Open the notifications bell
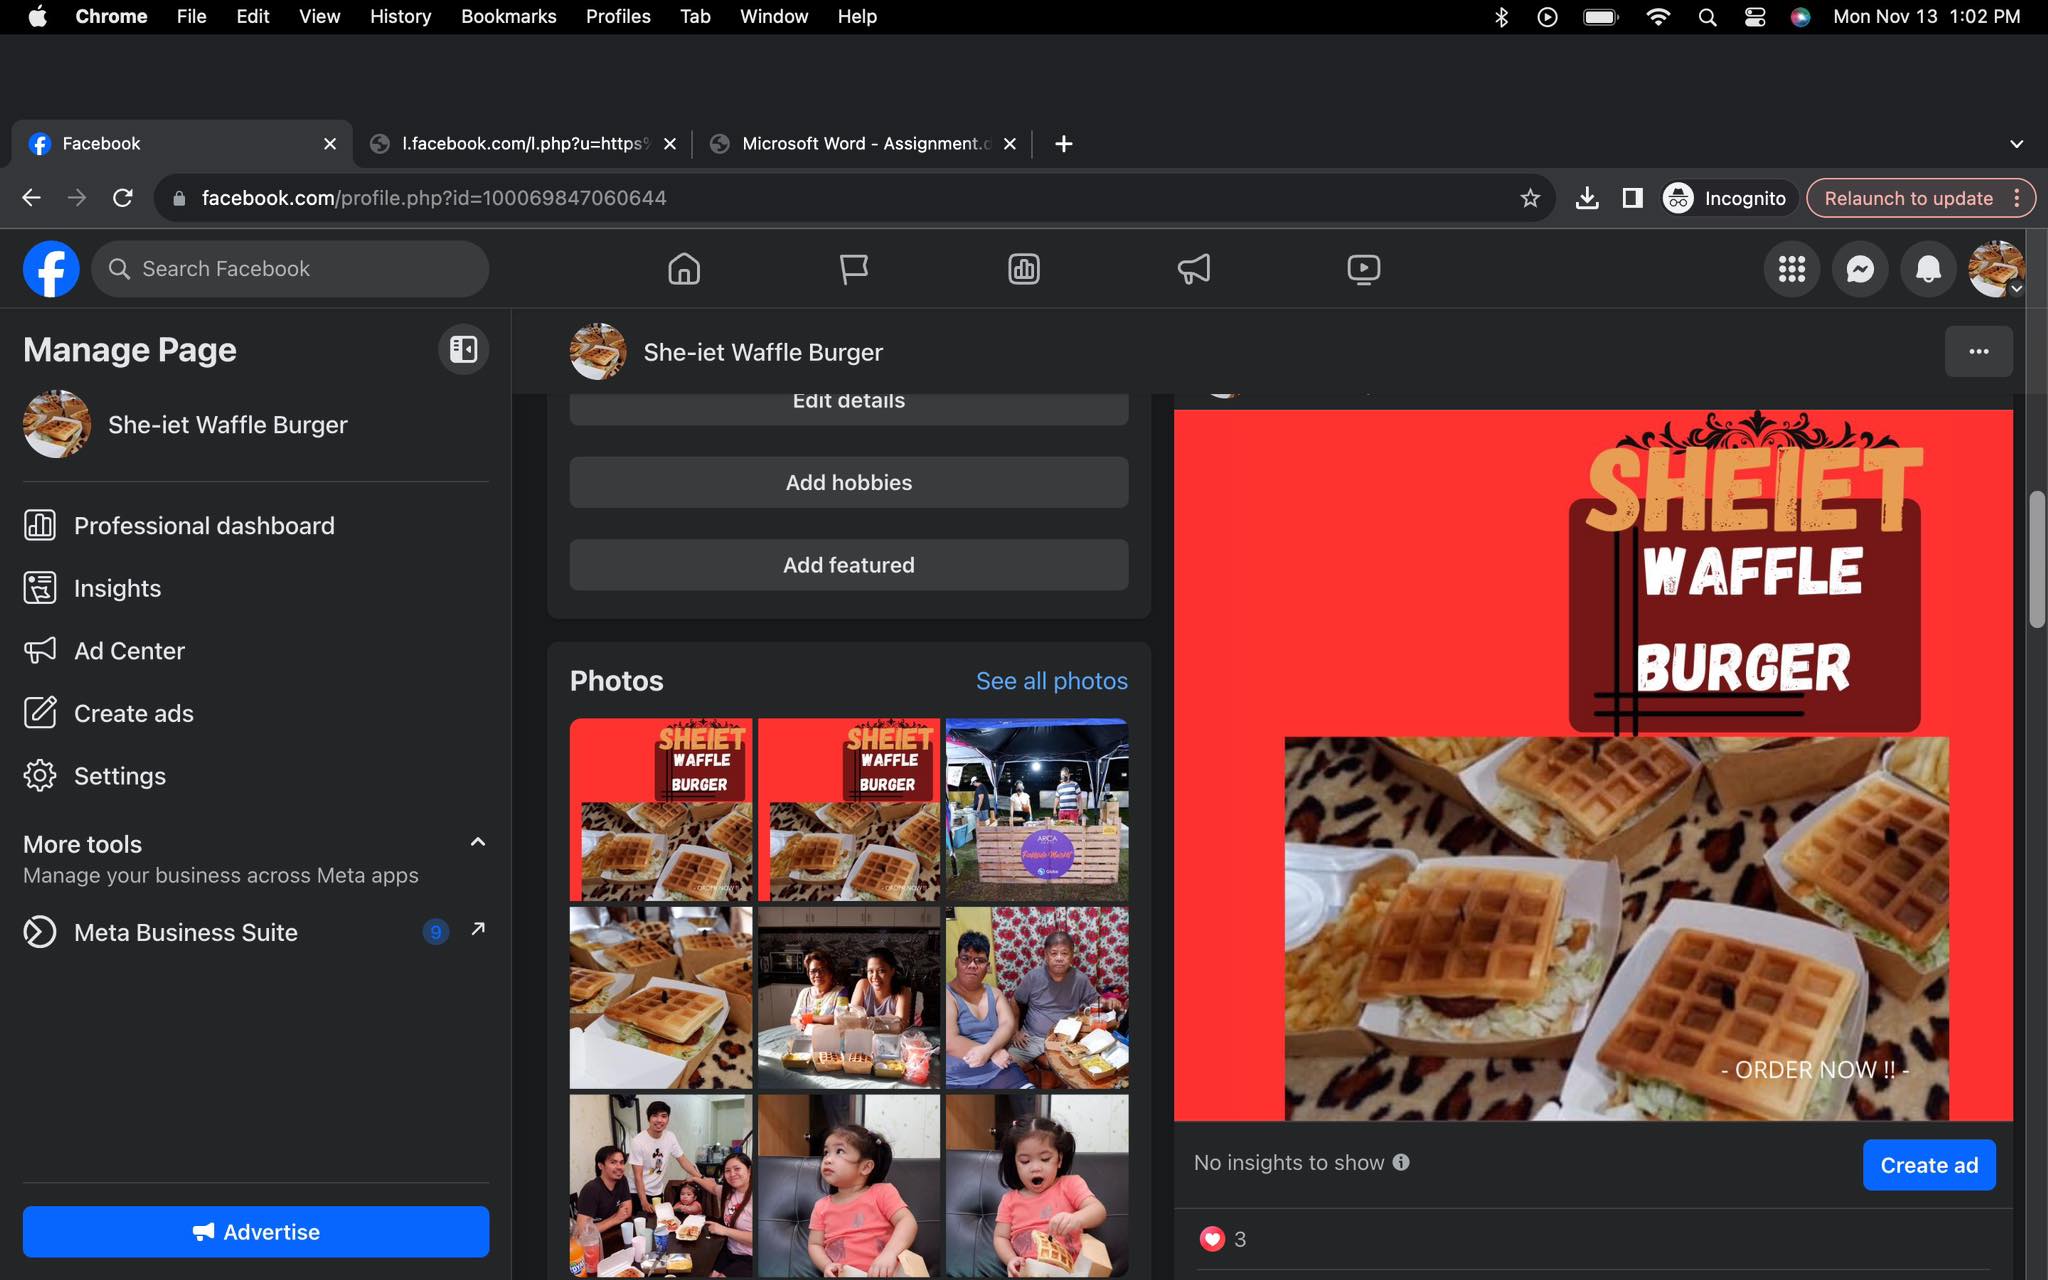 point(1927,269)
